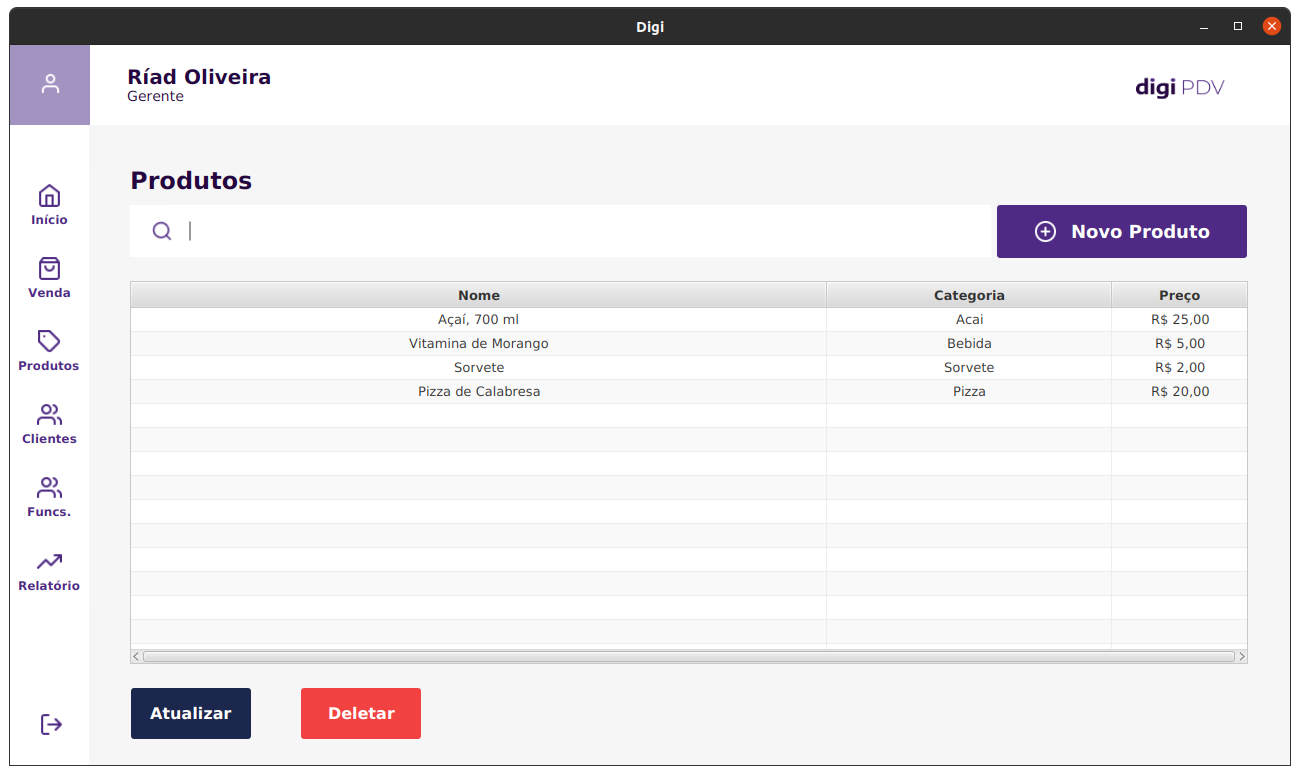Click the R$ 2,00 price cell
The width and height of the screenshot is (1300, 775).
pos(1180,368)
